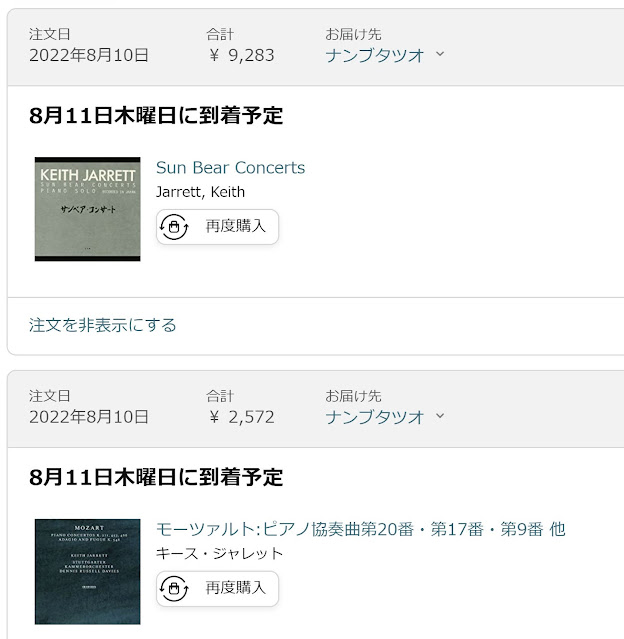The width and height of the screenshot is (624, 639).
Task: Click the 再度購入 button text for Sun Bear Concerts
Action: click(236, 226)
